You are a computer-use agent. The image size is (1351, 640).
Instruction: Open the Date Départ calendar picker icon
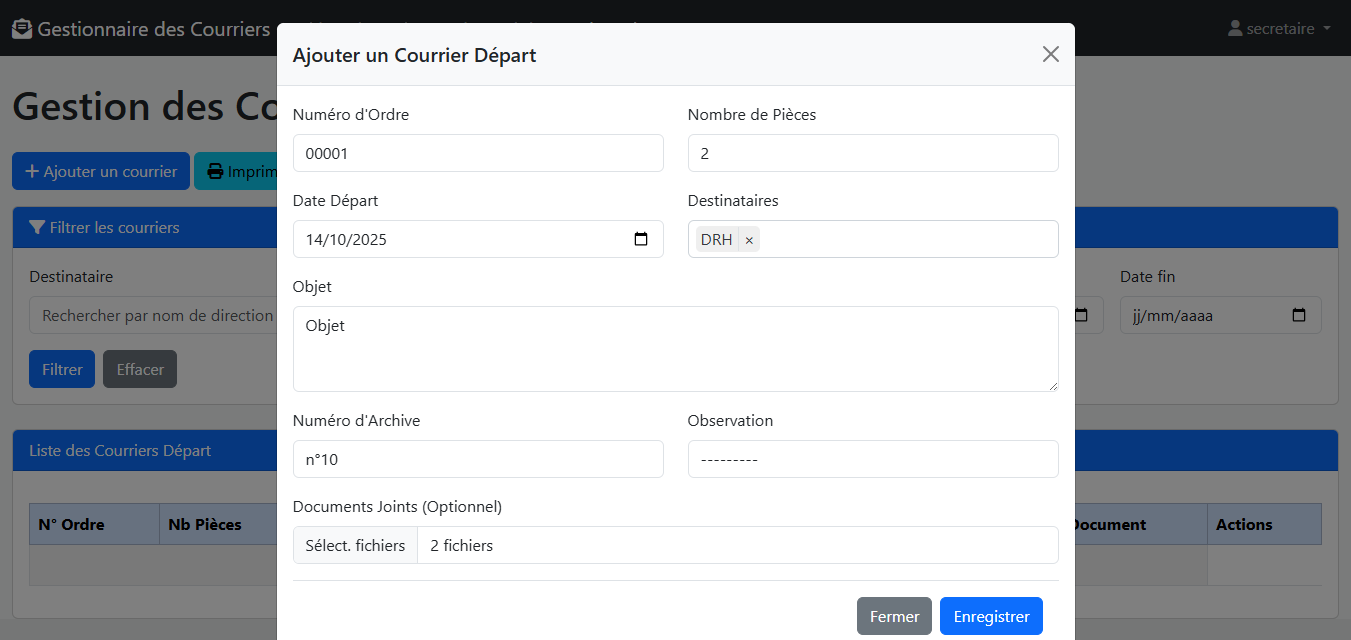coord(641,239)
